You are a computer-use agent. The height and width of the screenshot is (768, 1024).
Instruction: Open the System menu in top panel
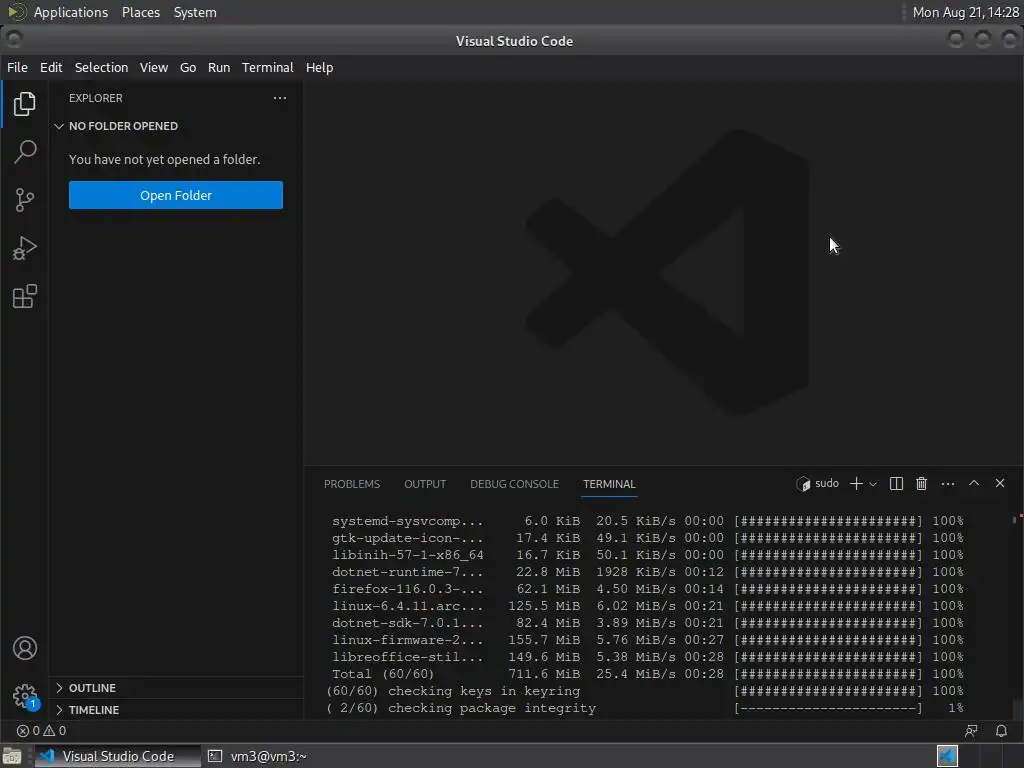point(195,12)
